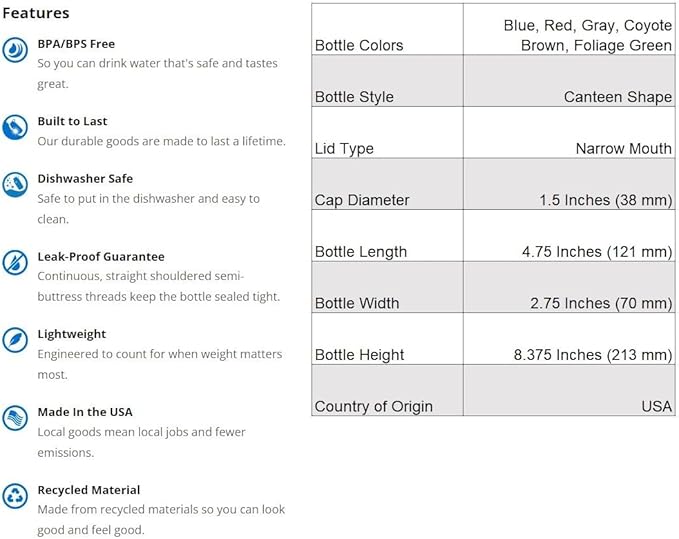
Task: Click the 4.75 Inches bottle length value
Action: point(596,252)
